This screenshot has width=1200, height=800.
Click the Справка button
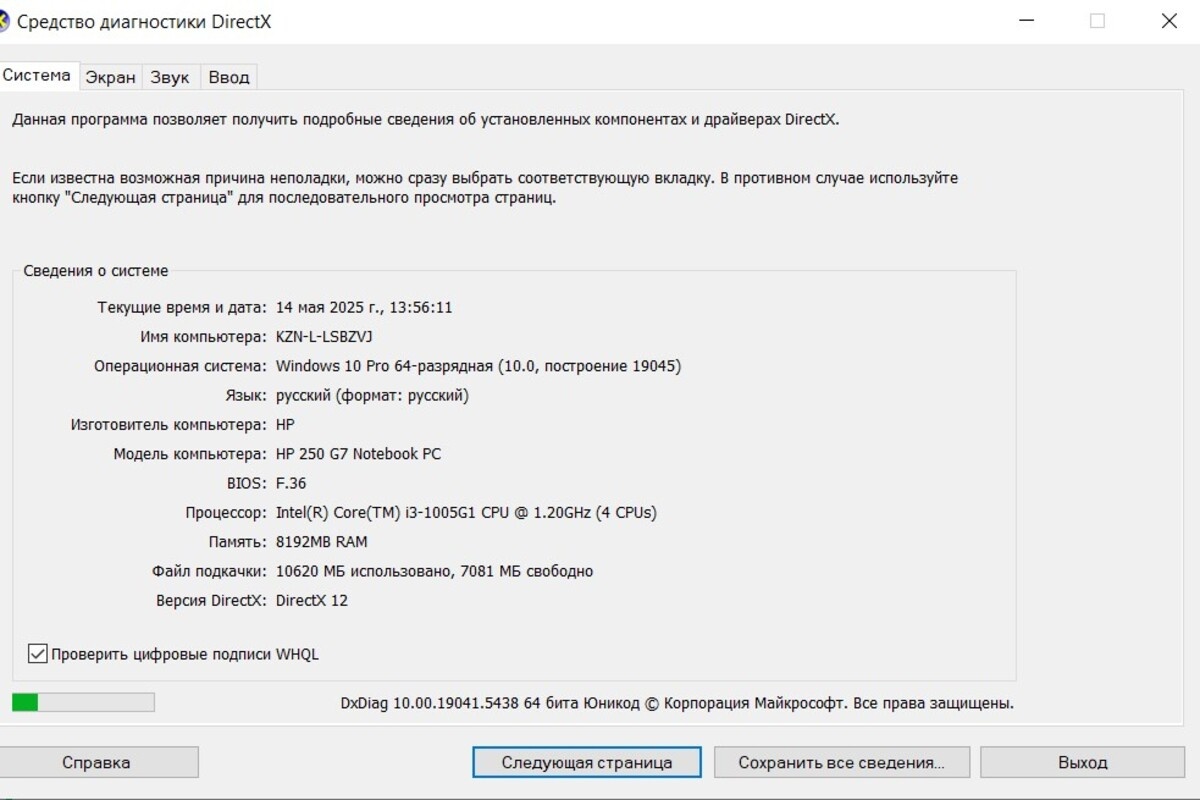tap(96, 762)
